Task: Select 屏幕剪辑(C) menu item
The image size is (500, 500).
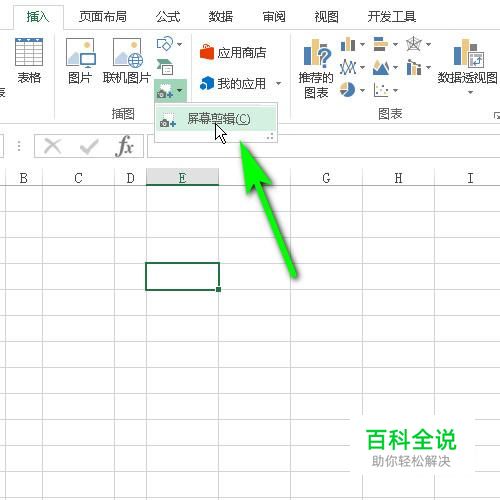Action: (216, 119)
